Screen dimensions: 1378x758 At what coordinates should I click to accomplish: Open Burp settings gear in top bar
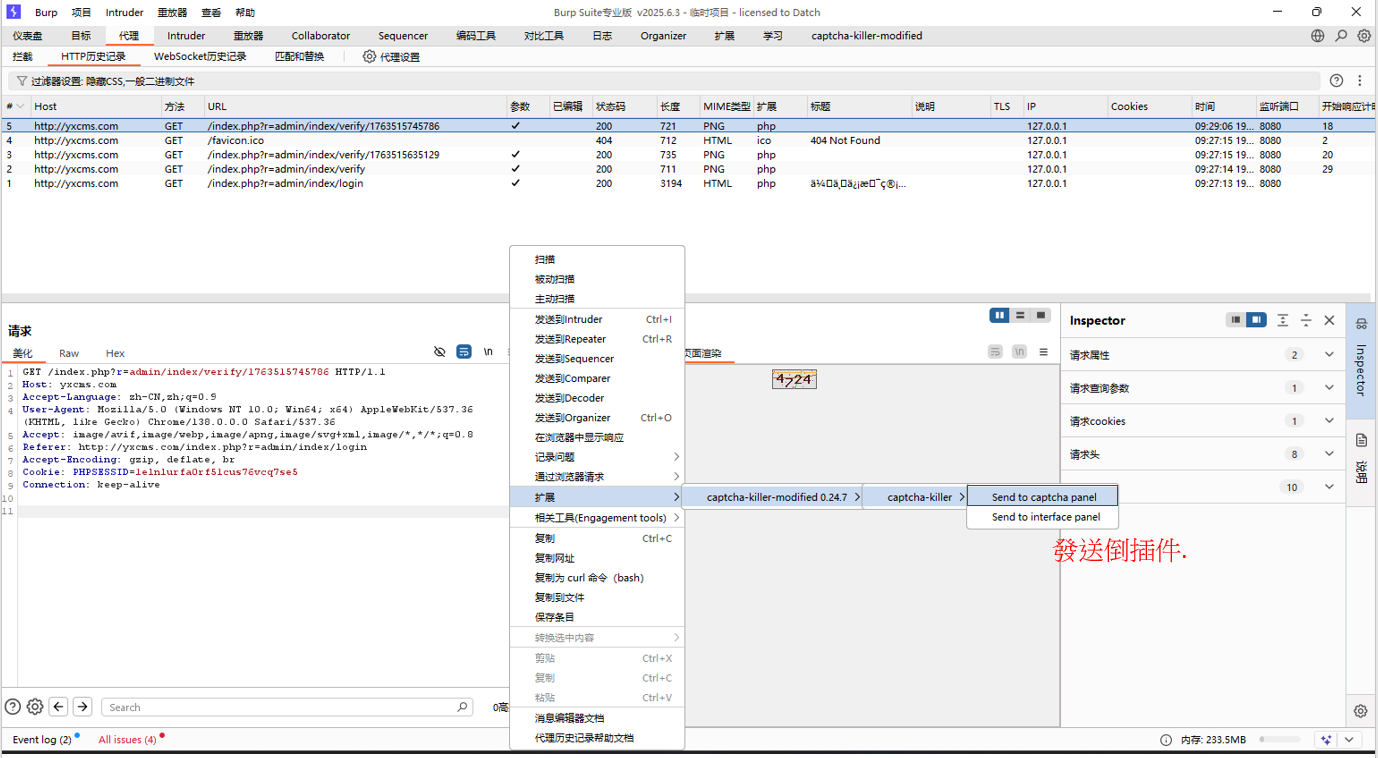pyautogui.click(x=1364, y=35)
